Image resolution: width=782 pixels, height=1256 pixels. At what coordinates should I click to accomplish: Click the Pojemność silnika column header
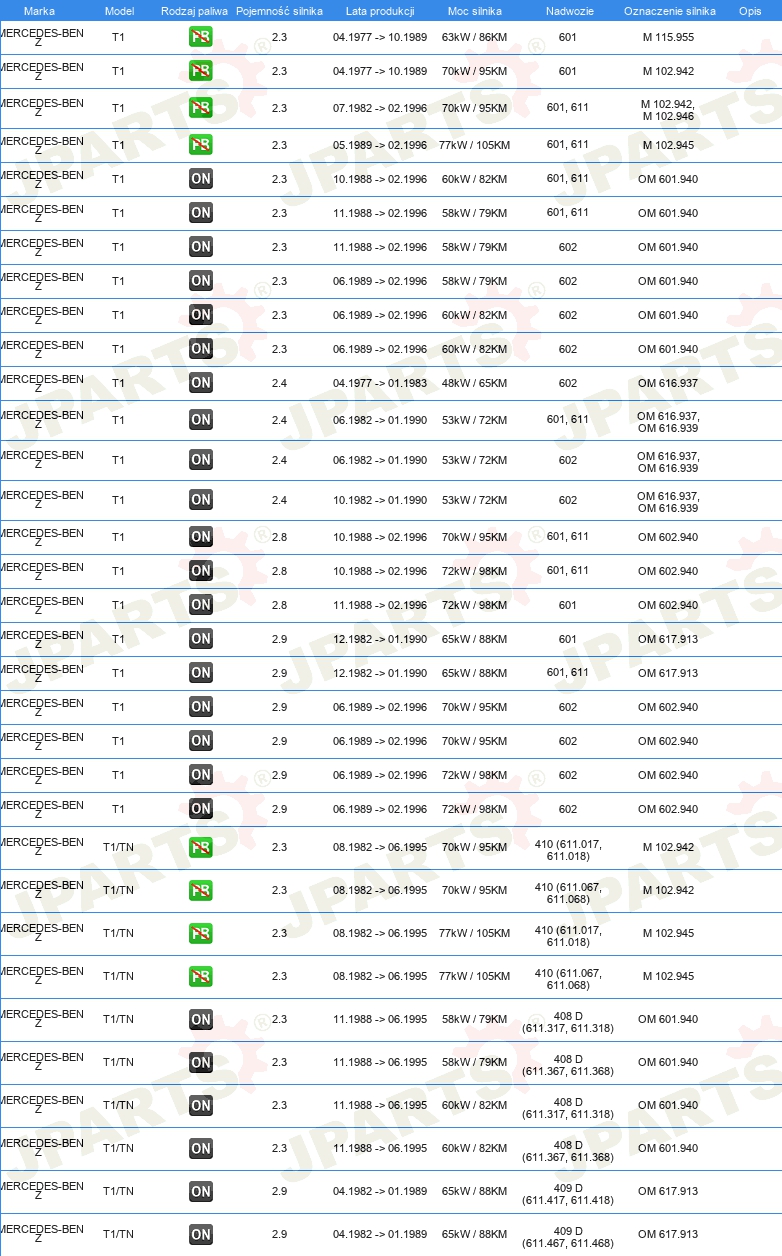[x=279, y=10]
